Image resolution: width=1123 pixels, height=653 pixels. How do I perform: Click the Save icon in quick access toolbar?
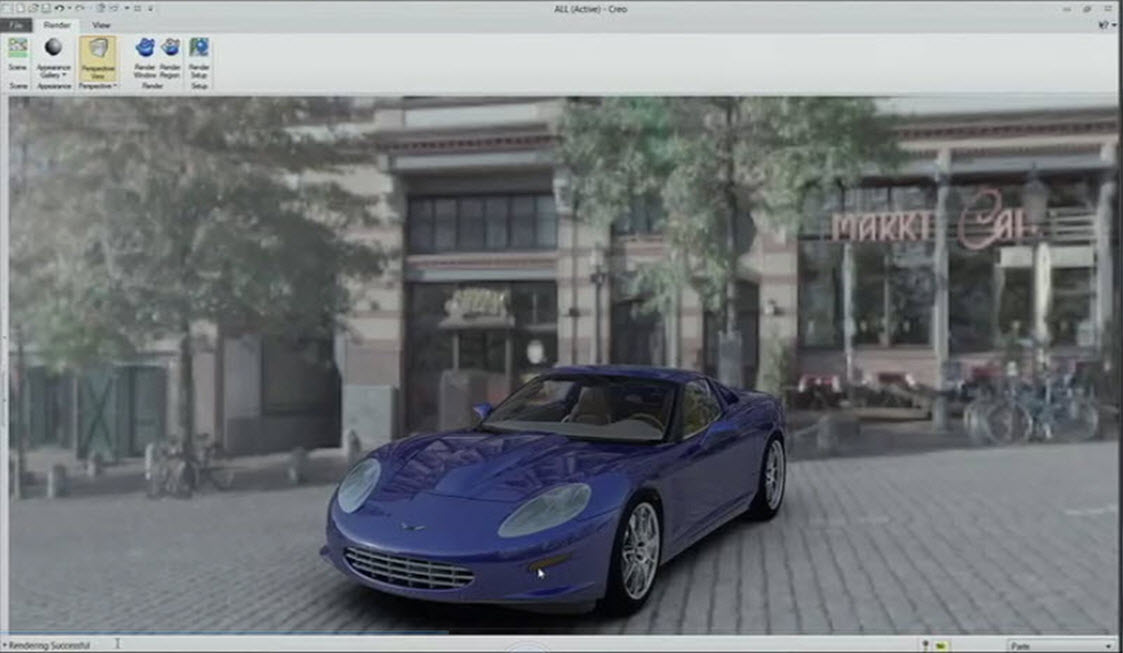pos(46,9)
